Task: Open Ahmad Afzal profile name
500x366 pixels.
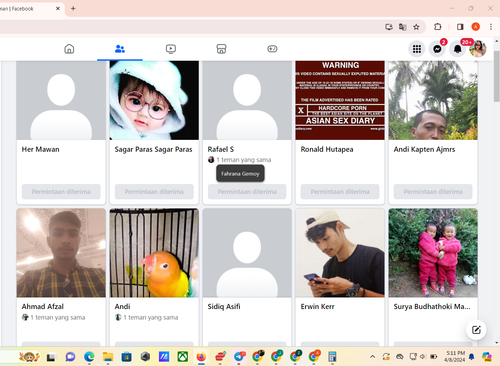Action: [x=43, y=306]
